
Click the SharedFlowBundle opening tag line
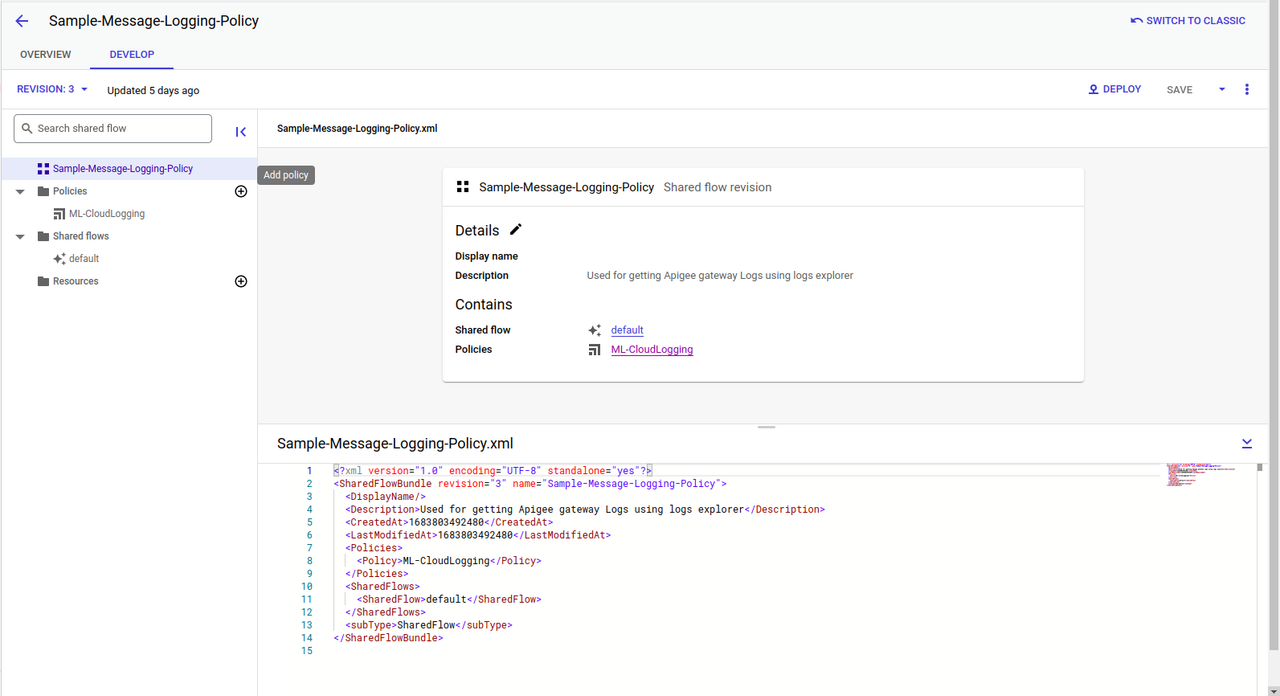pos(530,484)
